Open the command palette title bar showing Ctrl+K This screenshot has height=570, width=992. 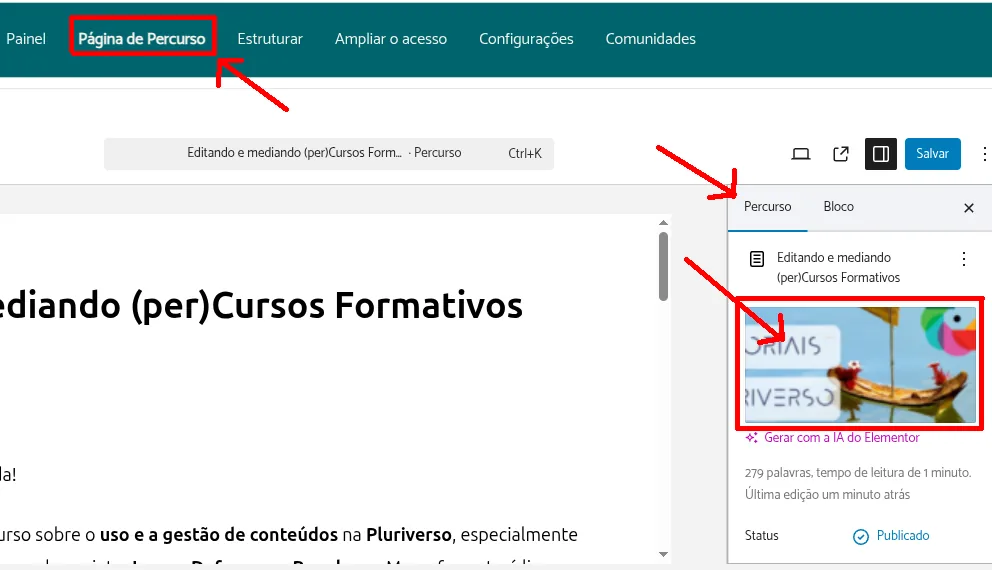tap(329, 154)
